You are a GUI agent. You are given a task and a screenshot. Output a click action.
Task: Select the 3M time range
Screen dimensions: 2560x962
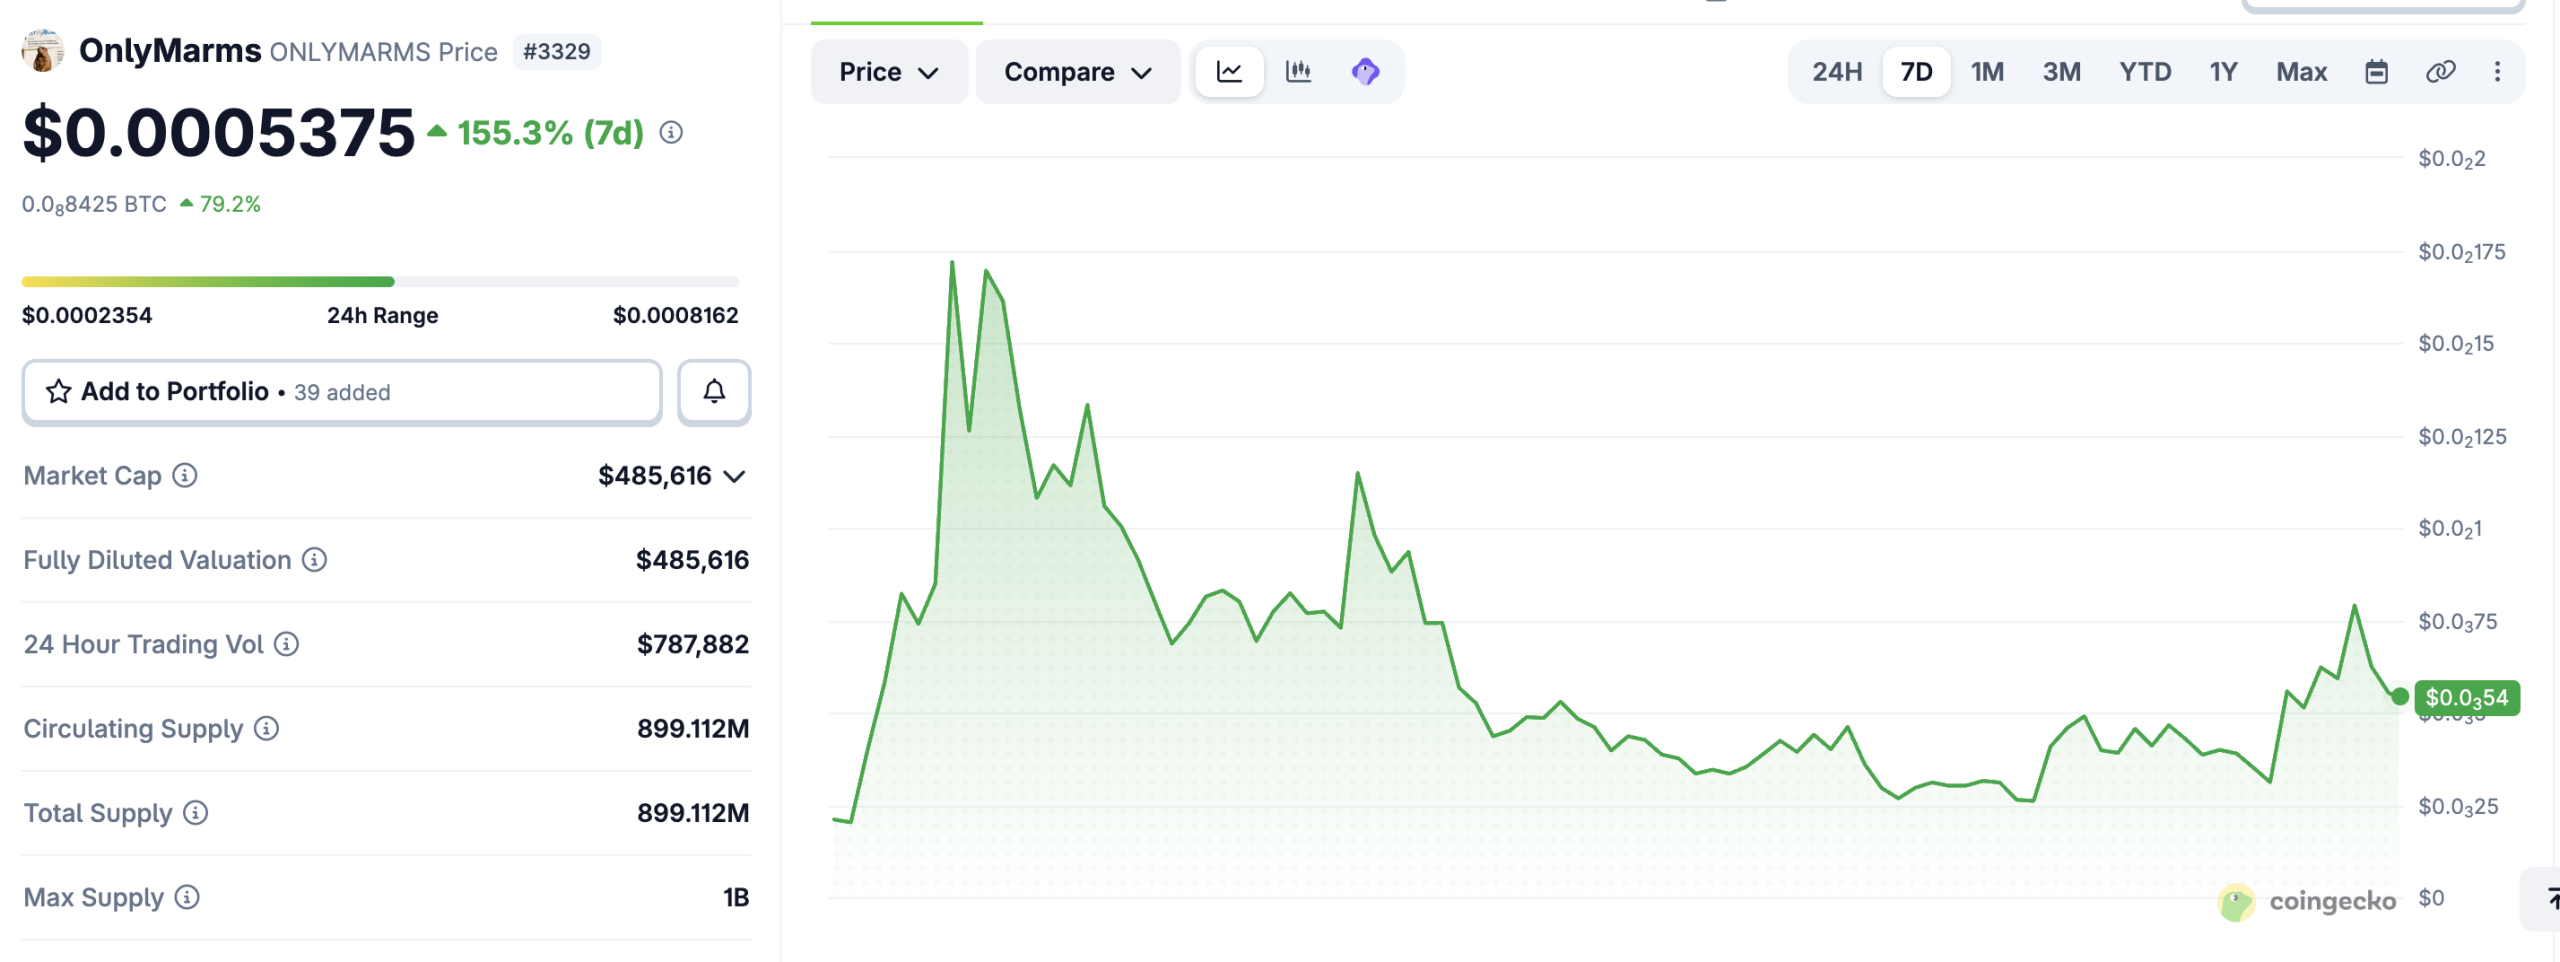(x=2062, y=72)
